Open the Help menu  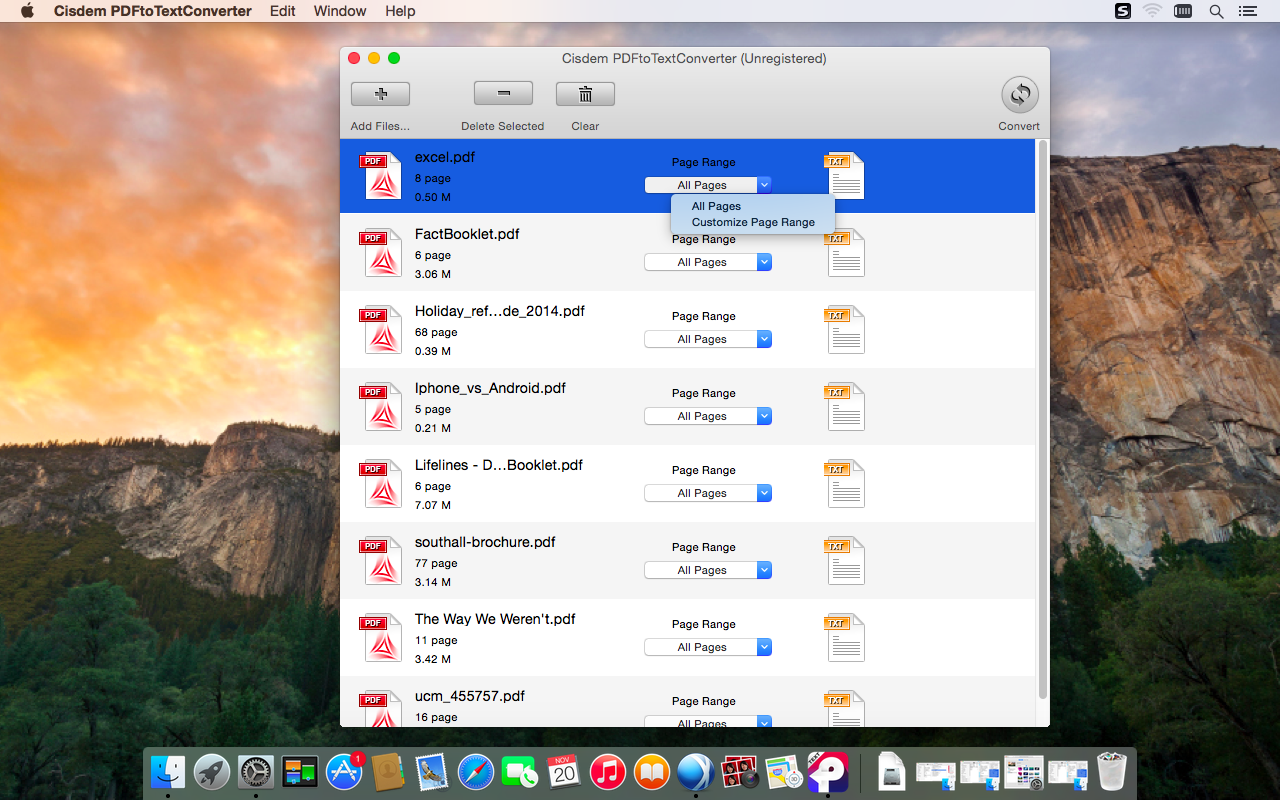pos(400,11)
